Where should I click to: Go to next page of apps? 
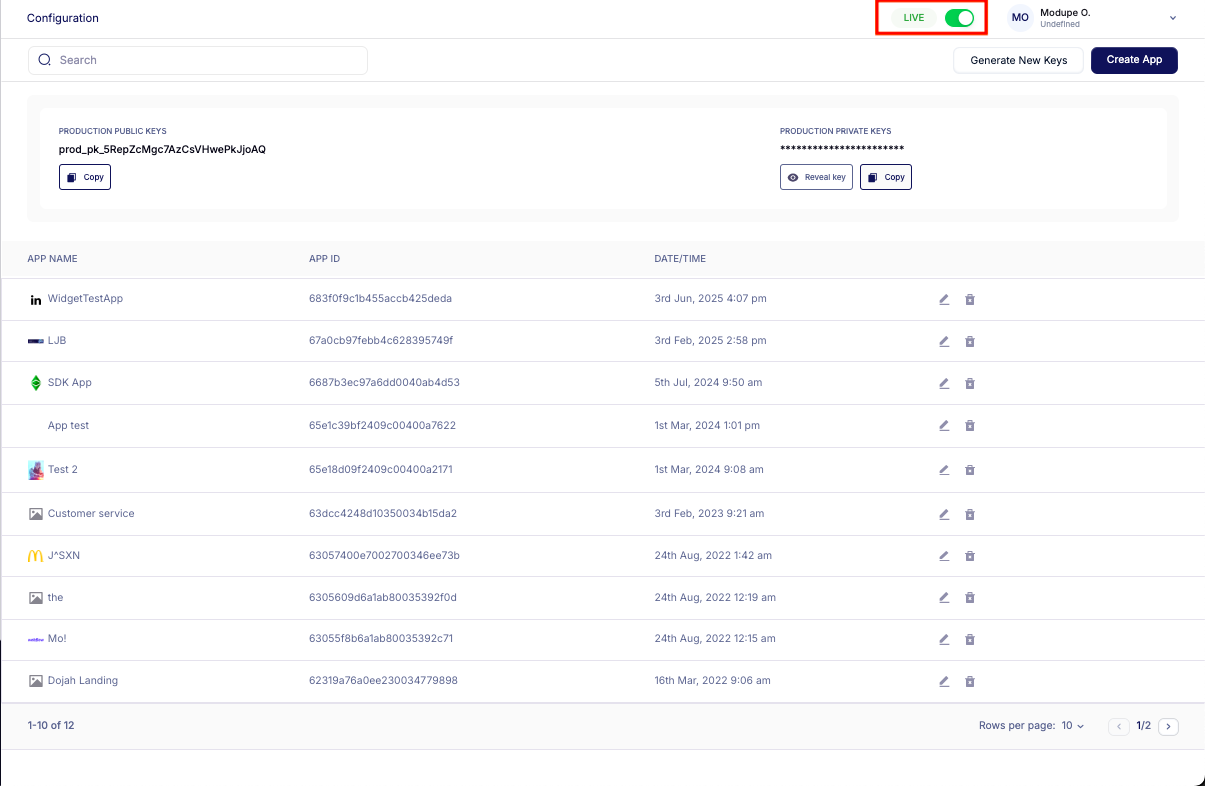(1168, 727)
